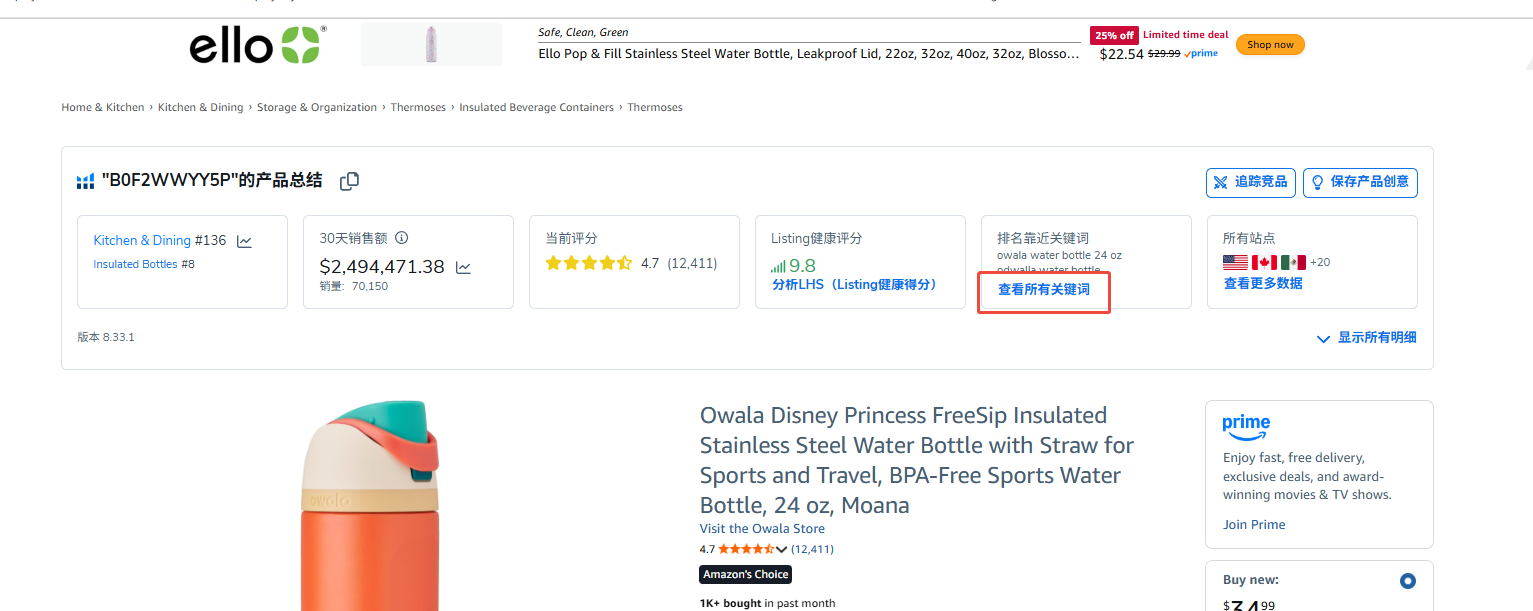
Task: Select the Buy new radio button
Action: click(x=1408, y=580)
